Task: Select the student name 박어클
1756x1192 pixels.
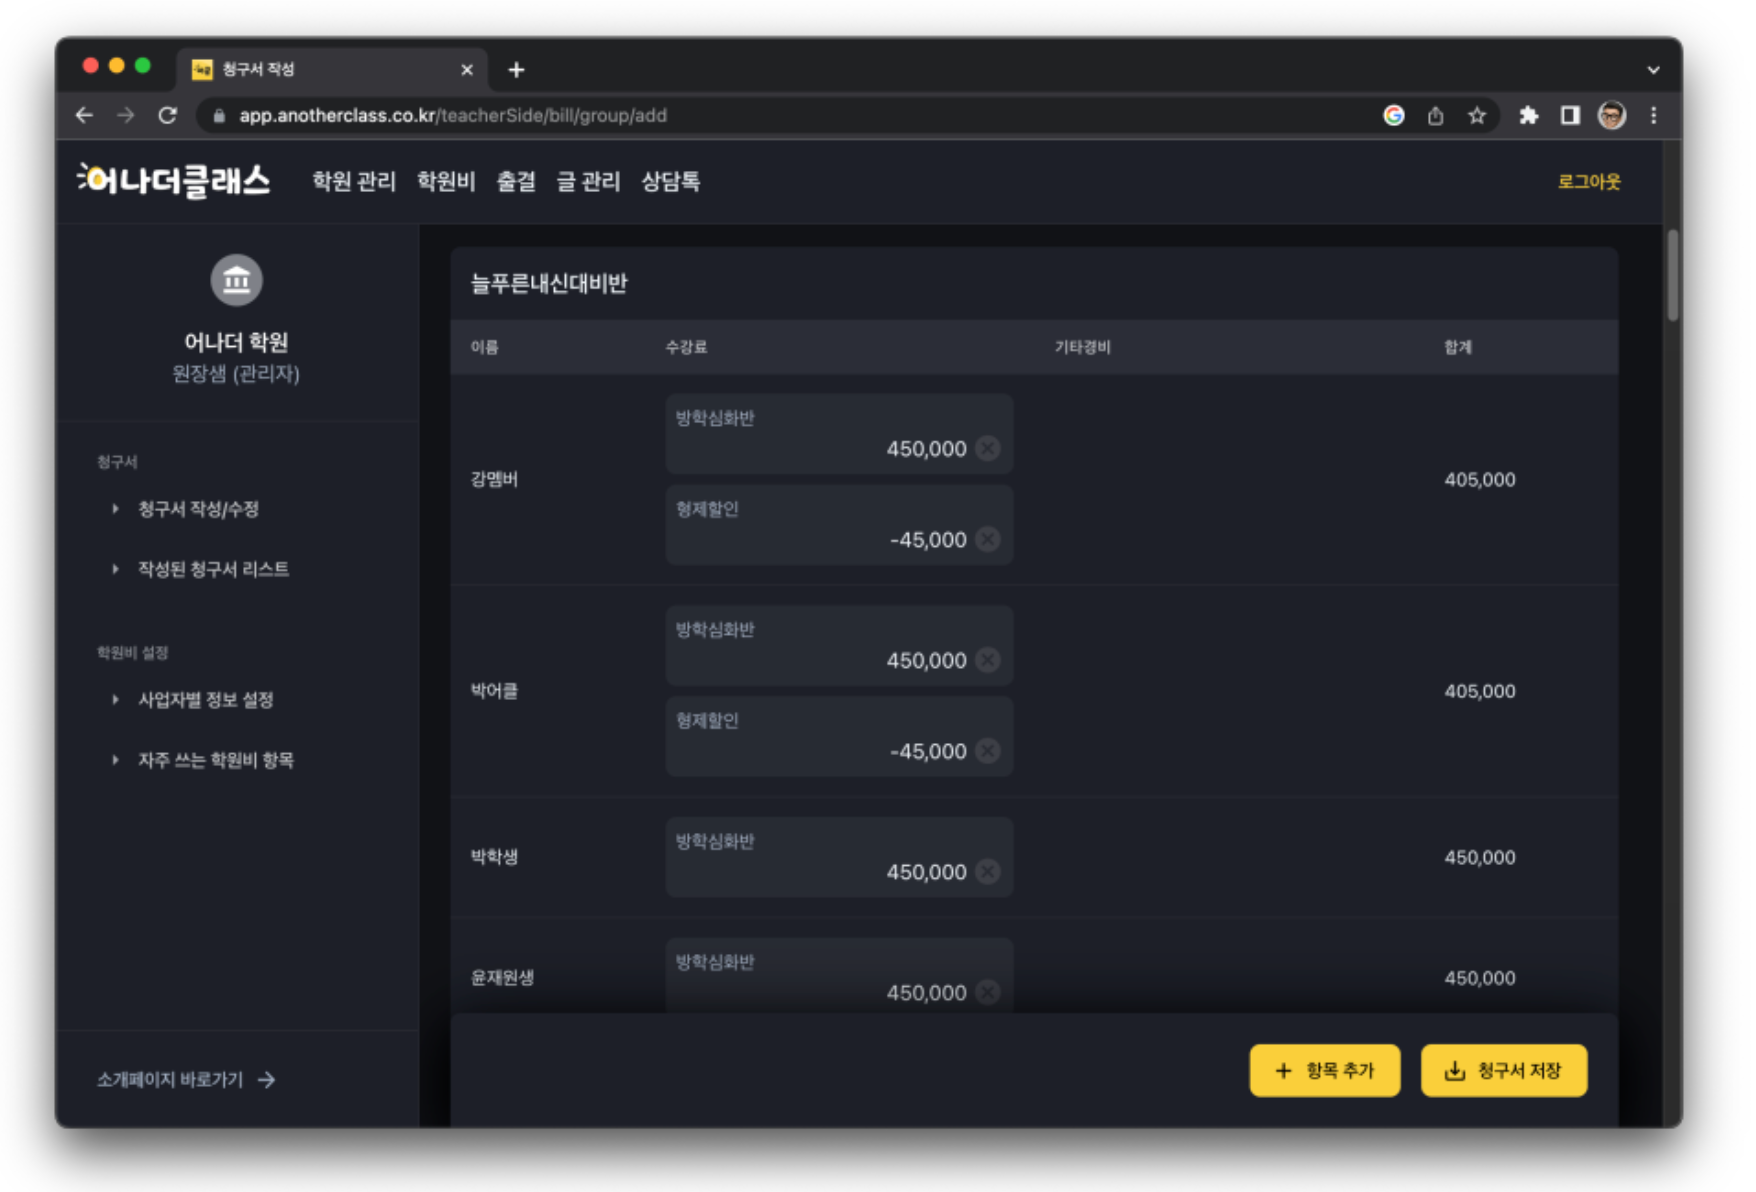Action: coord(494,691)
